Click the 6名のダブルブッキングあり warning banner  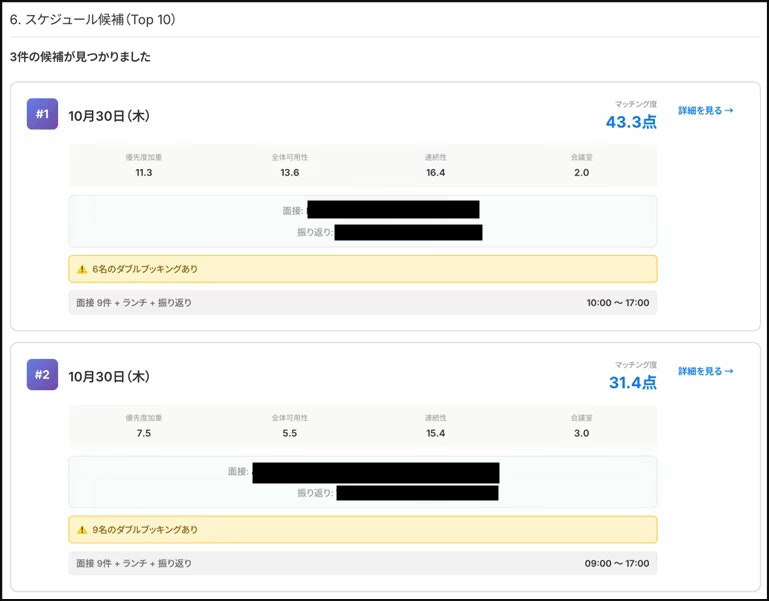[x=363, y=269]
